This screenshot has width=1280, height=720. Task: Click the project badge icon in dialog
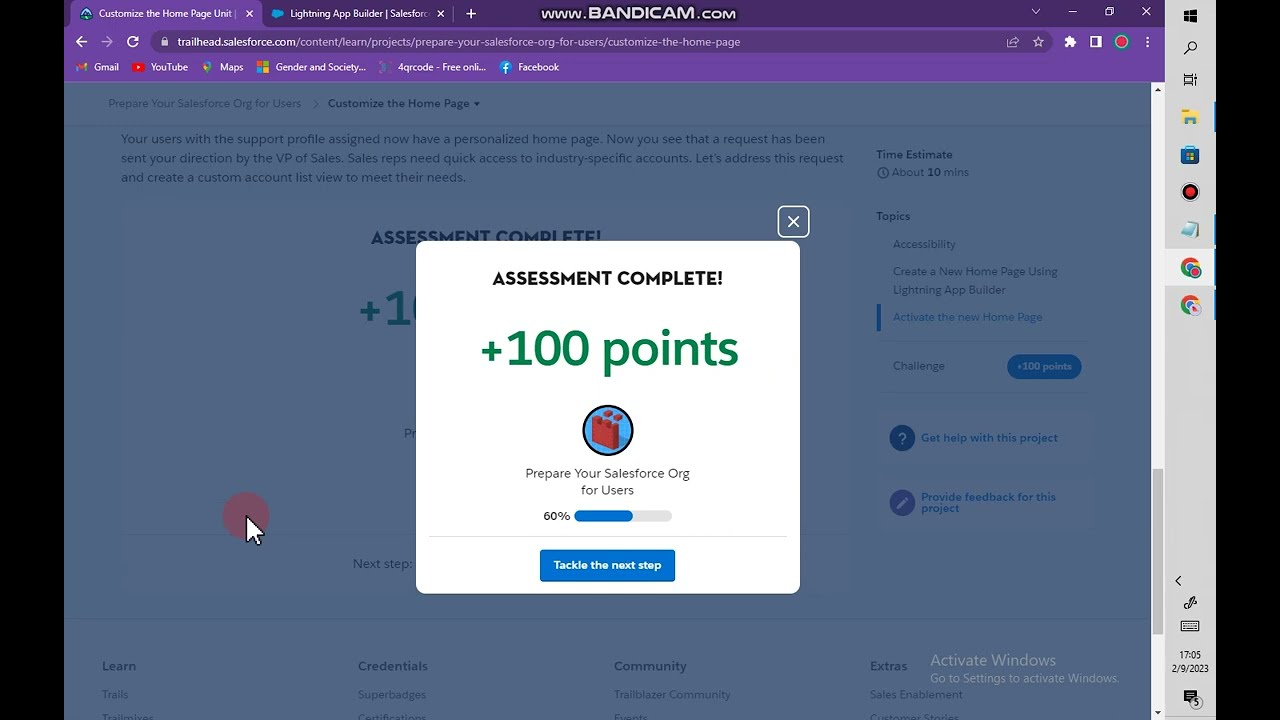pyautogui.click(x=608, y=430)
